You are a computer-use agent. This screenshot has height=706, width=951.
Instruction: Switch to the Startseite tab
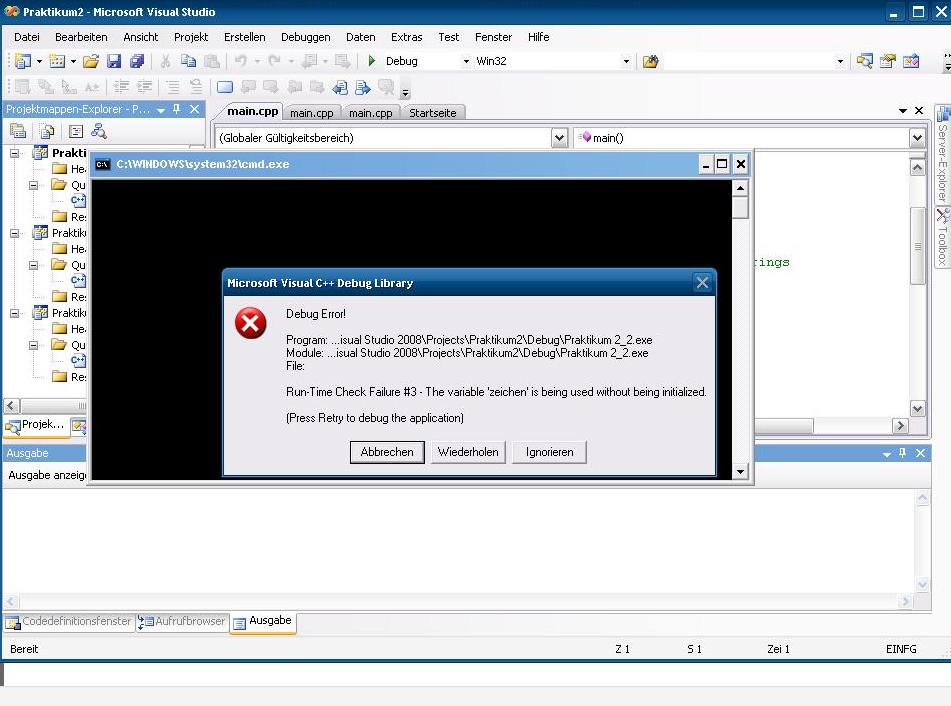click(x=432, y=113)
